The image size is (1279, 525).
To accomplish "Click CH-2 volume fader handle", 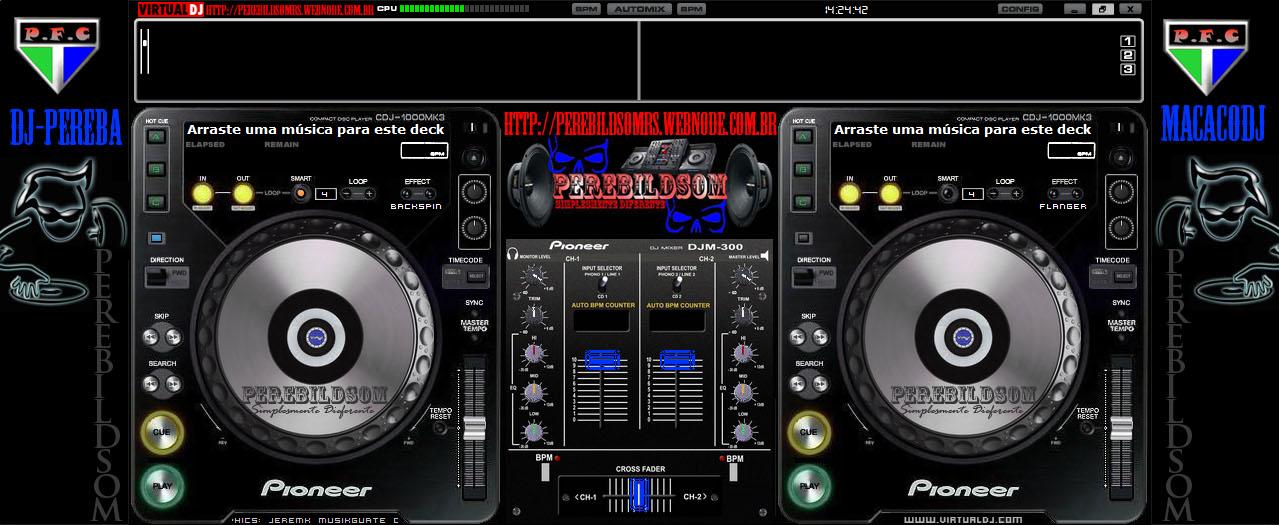I will (x=678, y=359).
